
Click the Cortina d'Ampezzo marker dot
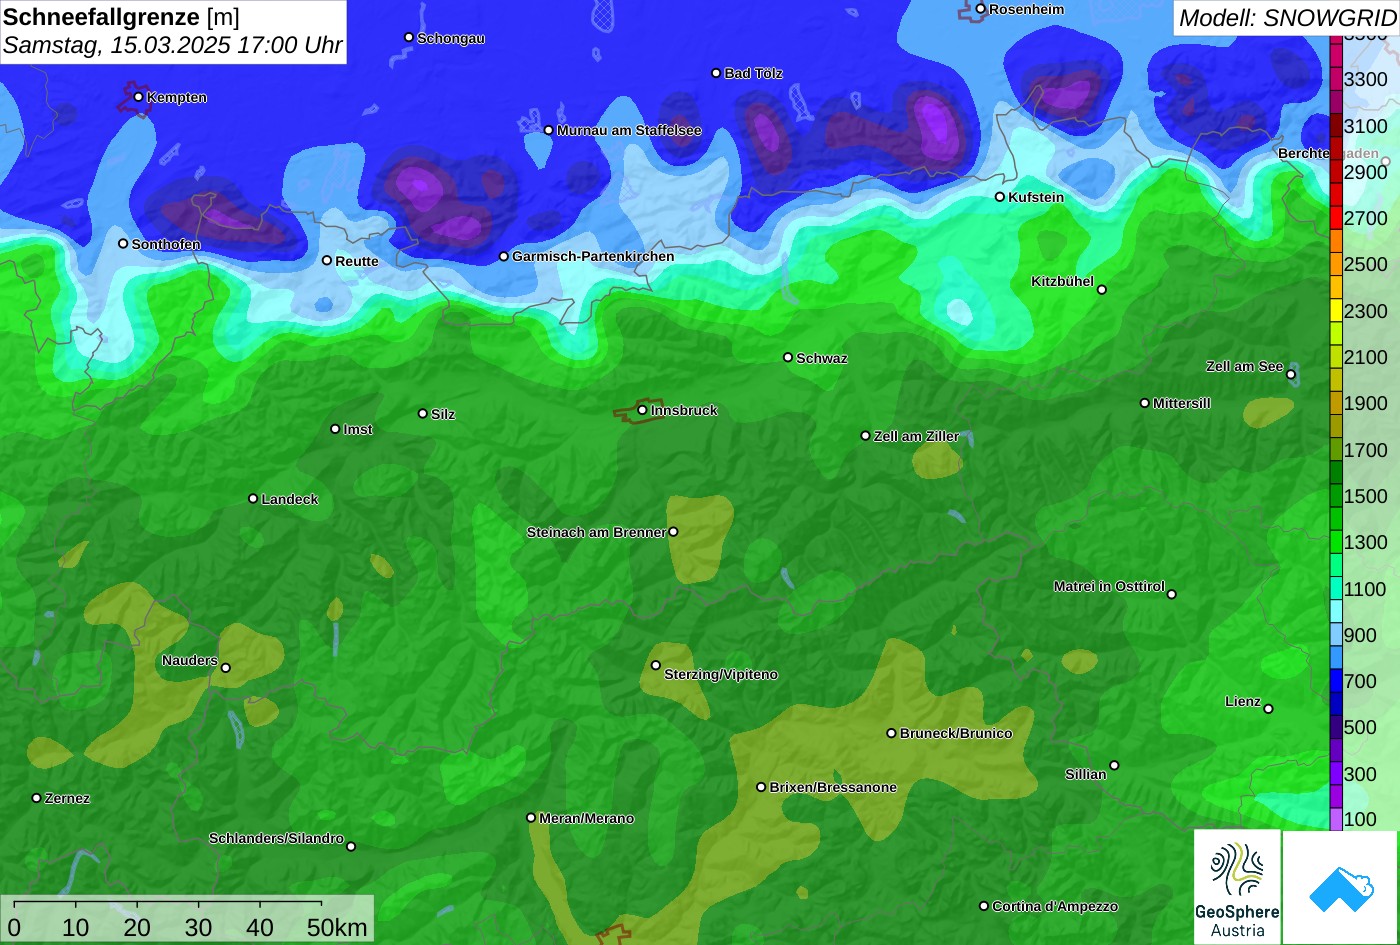point(983,906)
